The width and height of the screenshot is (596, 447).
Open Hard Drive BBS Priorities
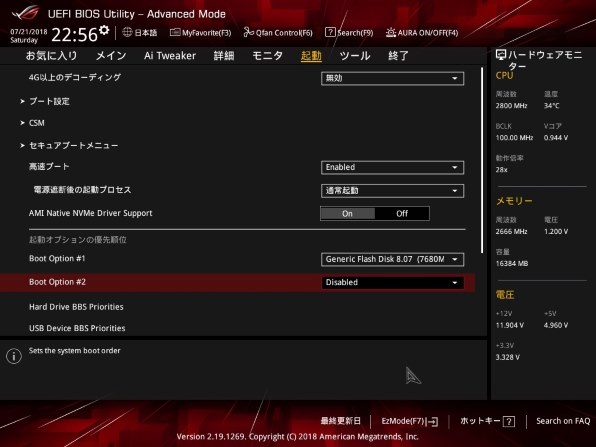[76, 307]
